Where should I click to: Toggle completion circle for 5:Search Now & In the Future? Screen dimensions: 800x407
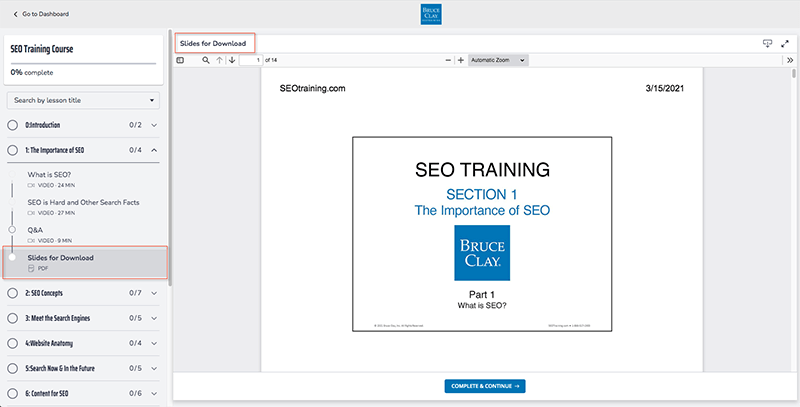point(13,368)
